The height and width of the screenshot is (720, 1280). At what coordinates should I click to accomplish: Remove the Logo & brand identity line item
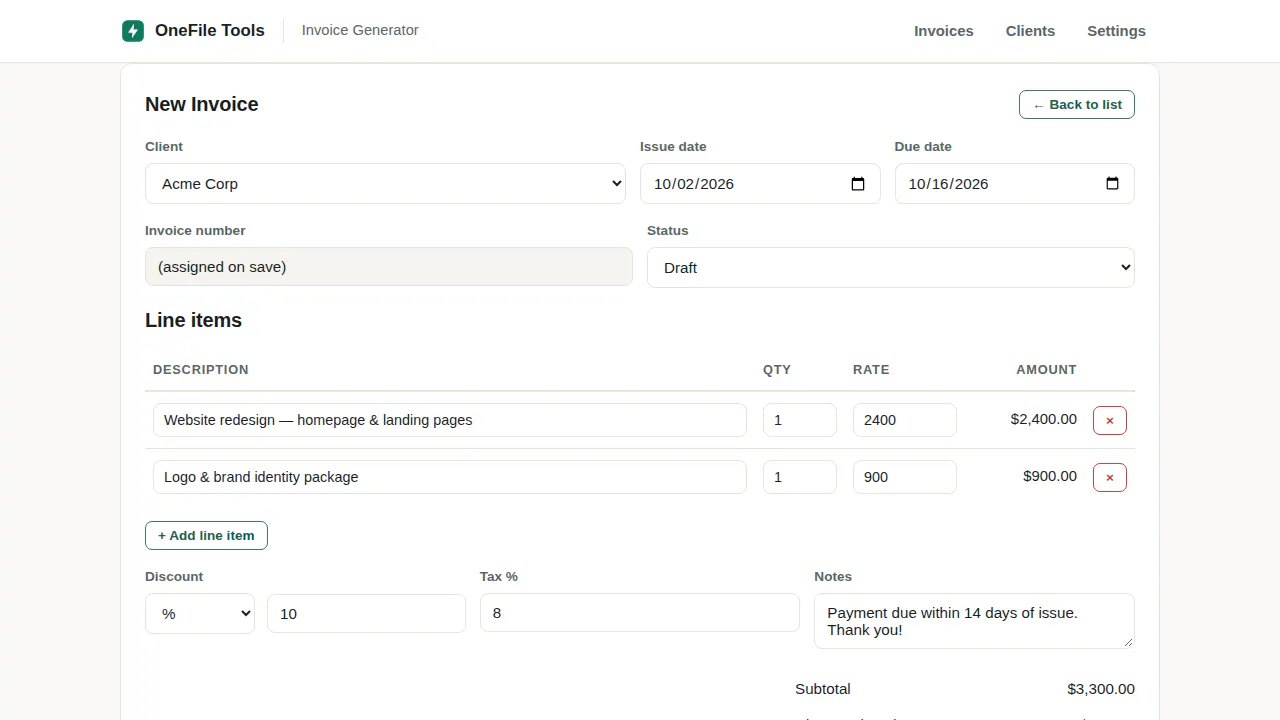1110,478
